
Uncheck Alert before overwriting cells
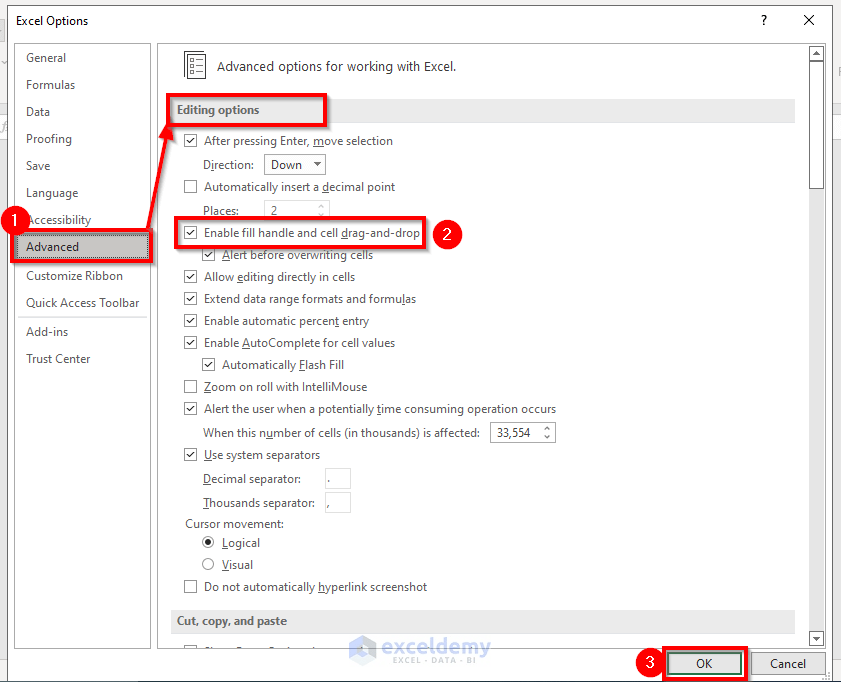(x=207, y=255)
